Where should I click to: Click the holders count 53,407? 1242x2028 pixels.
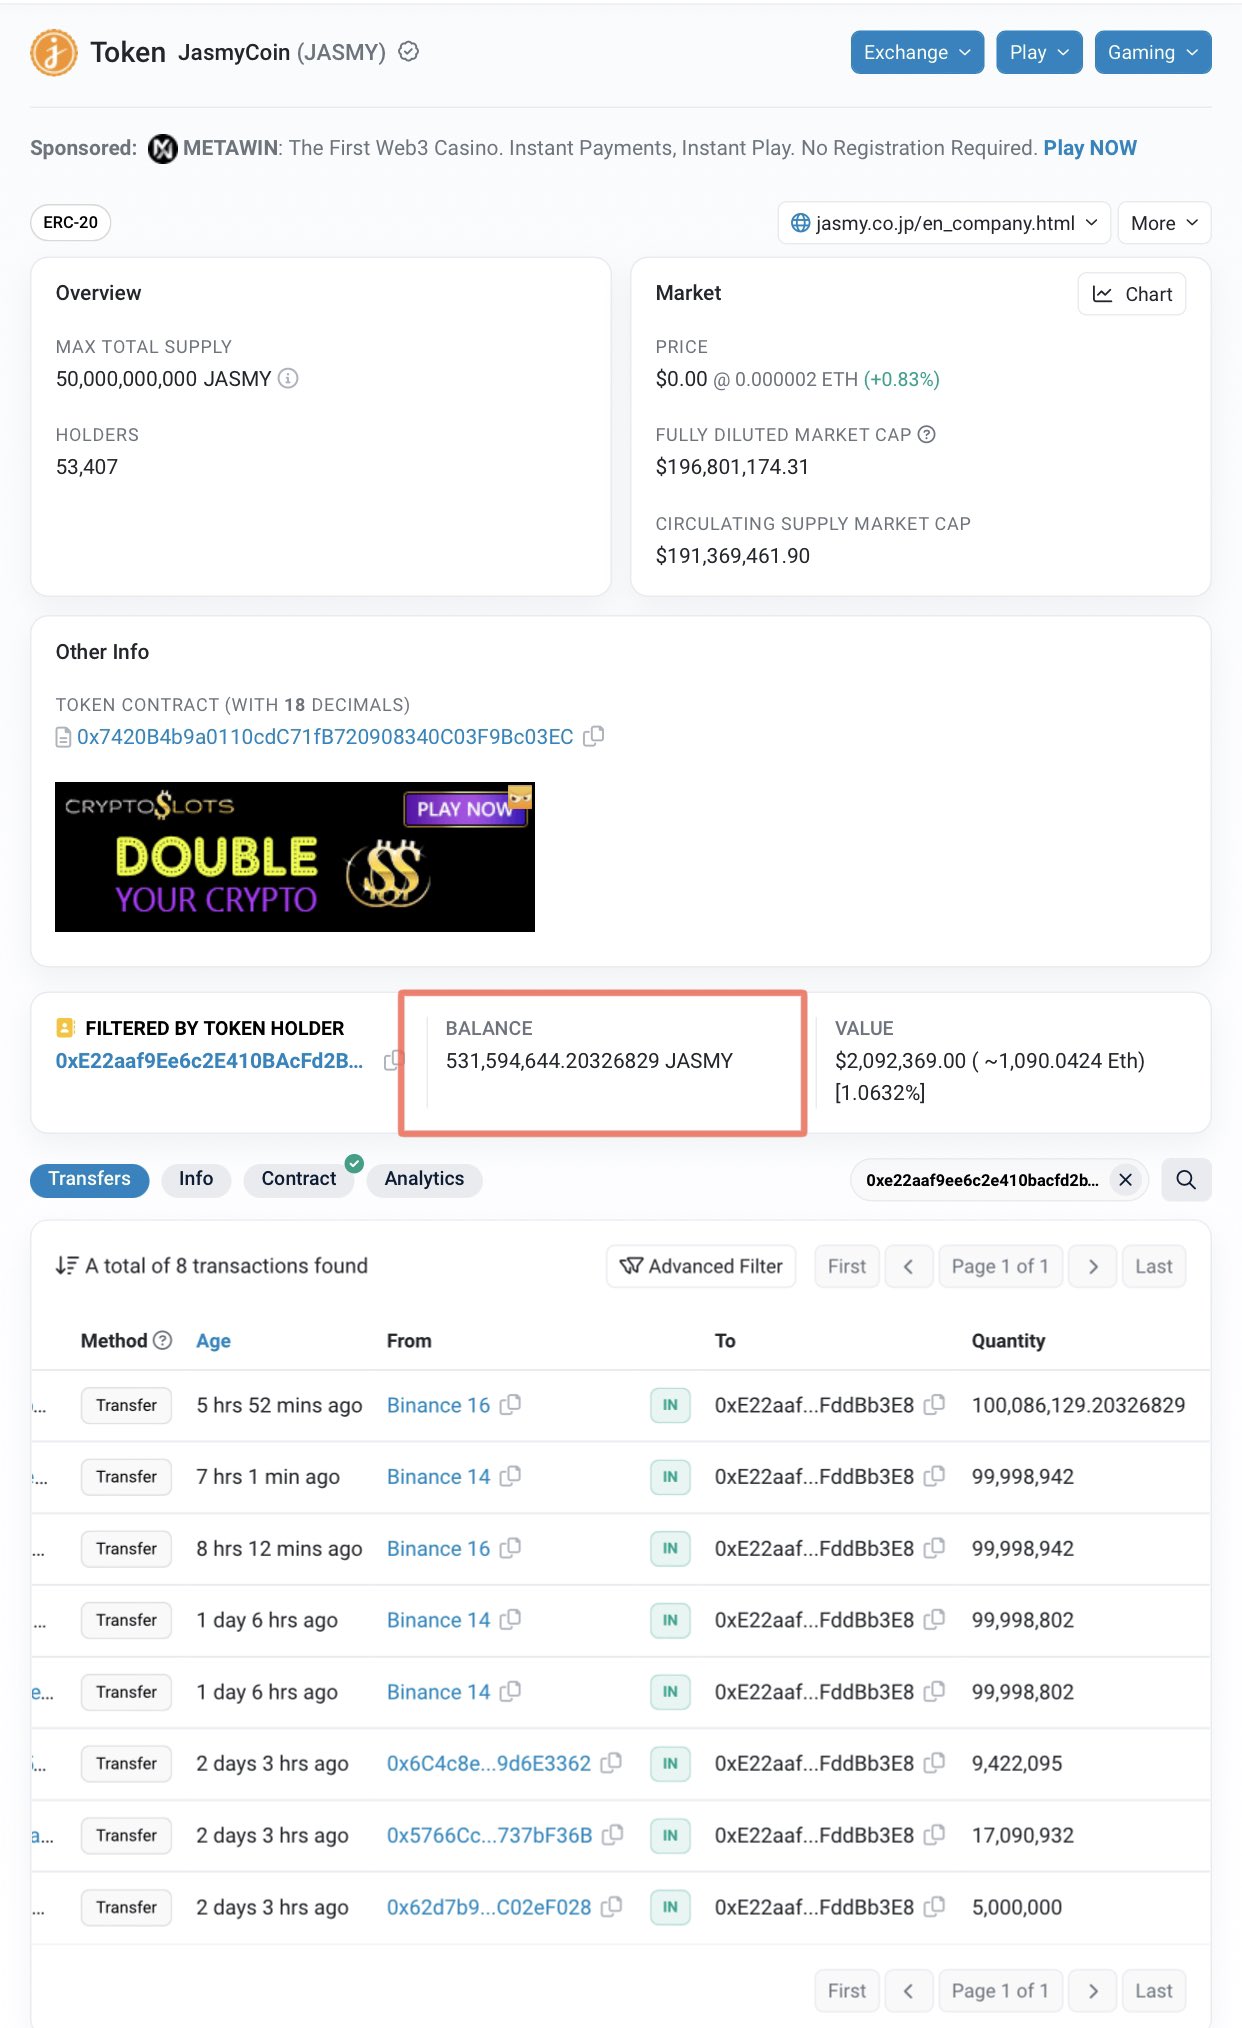87,467
